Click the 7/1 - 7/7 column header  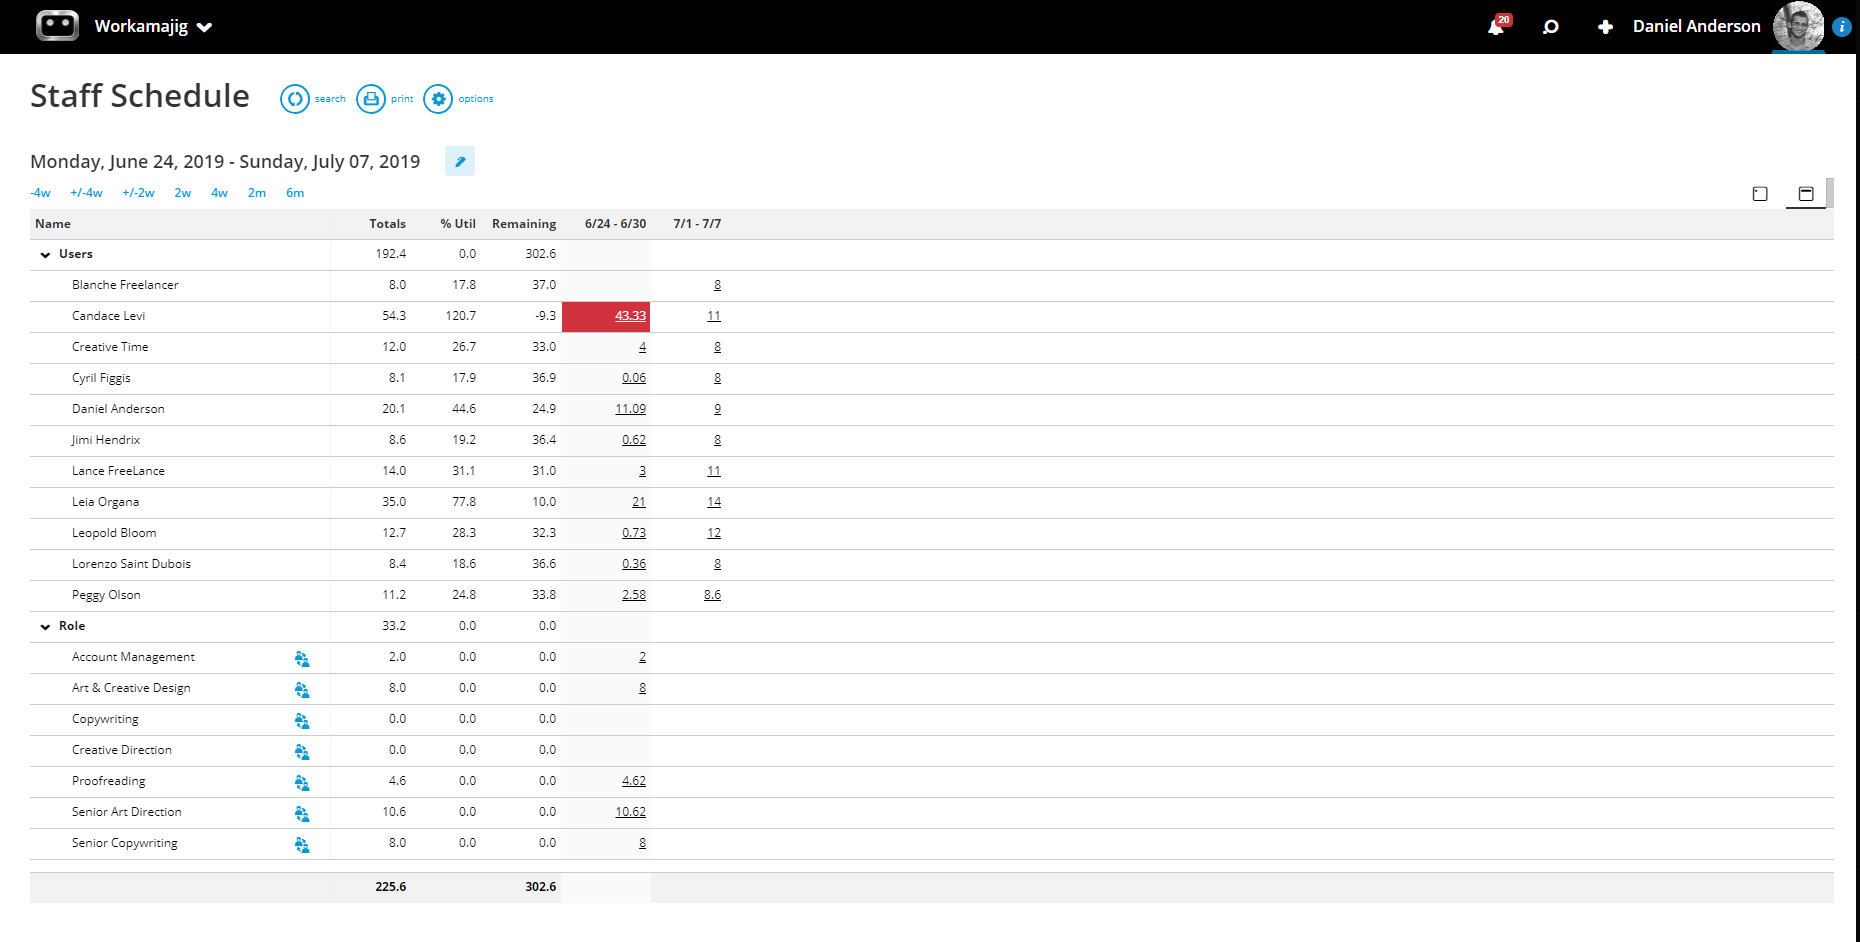(x=697, y=224)
